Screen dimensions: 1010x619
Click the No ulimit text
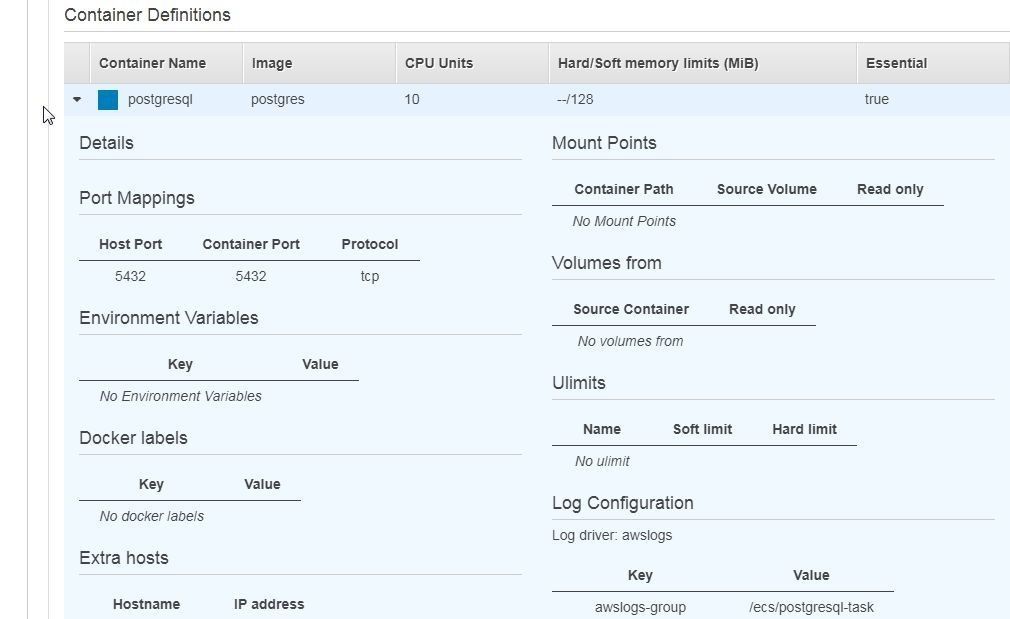tap(602, 461)
